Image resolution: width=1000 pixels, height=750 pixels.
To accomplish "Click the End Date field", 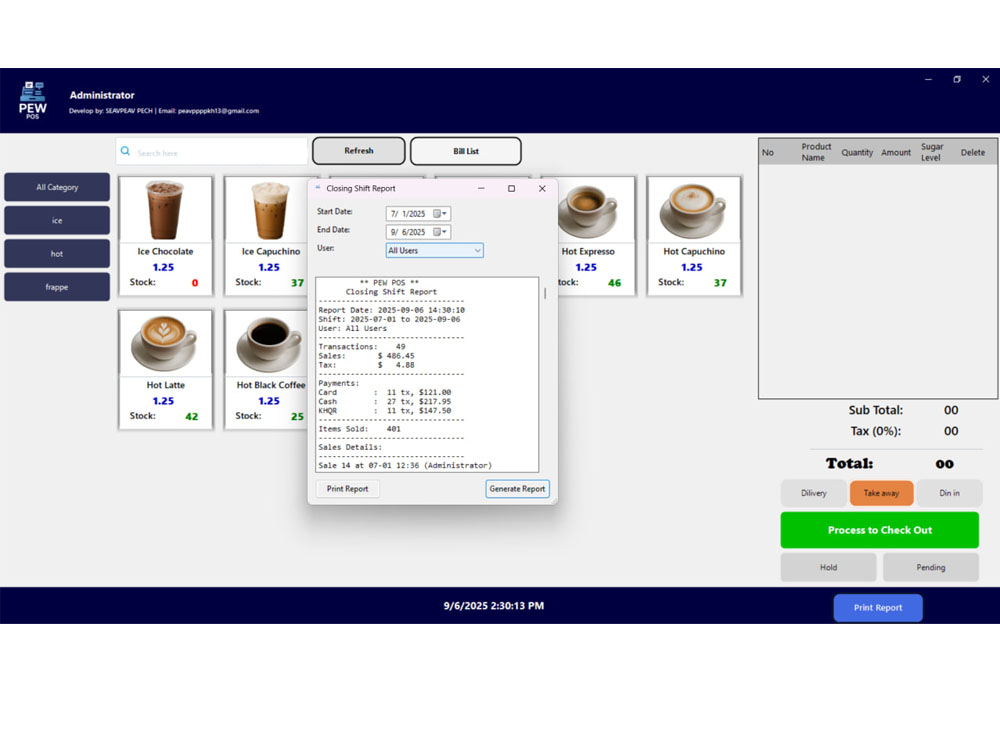I will [x=418, y=232].
